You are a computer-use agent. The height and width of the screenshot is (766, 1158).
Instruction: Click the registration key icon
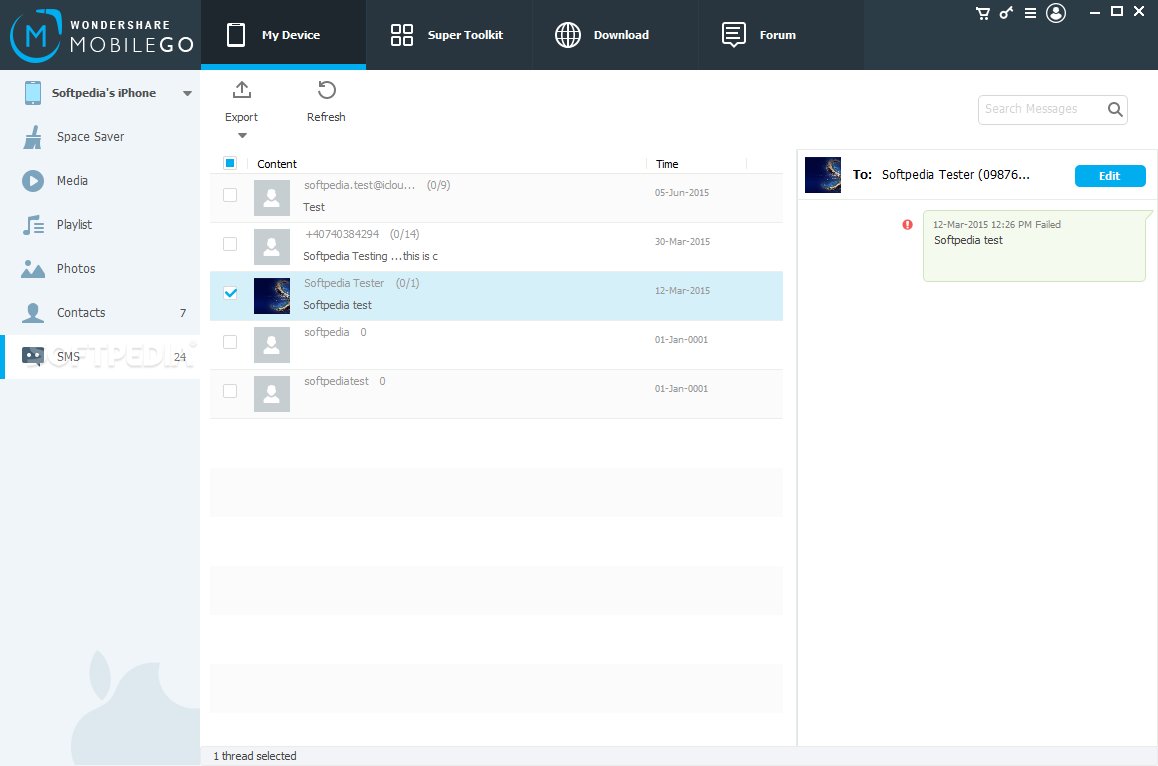[1006, 13]
